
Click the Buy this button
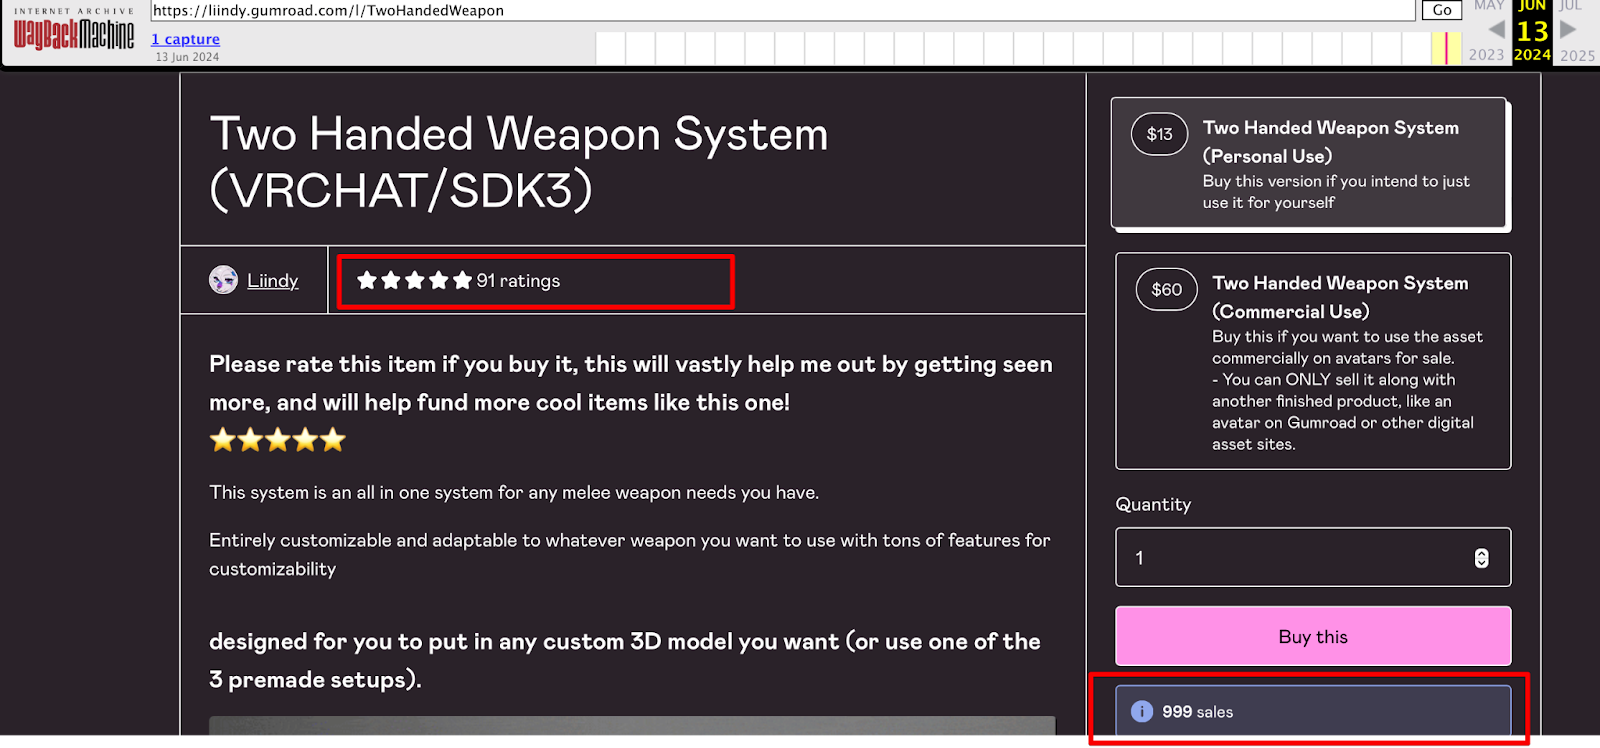[1313, 636]
